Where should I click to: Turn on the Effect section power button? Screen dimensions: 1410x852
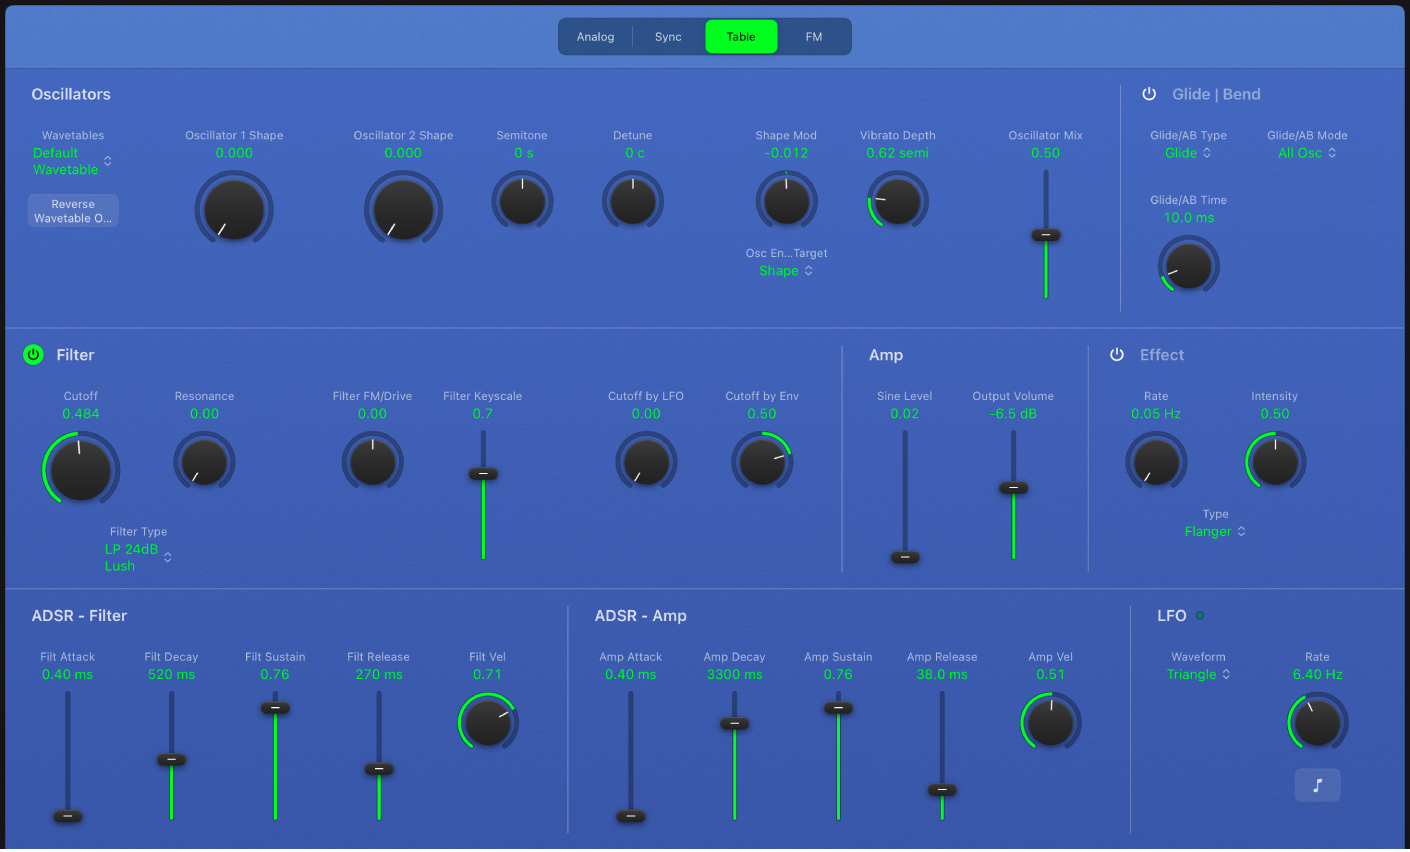tap(1117, 355)
